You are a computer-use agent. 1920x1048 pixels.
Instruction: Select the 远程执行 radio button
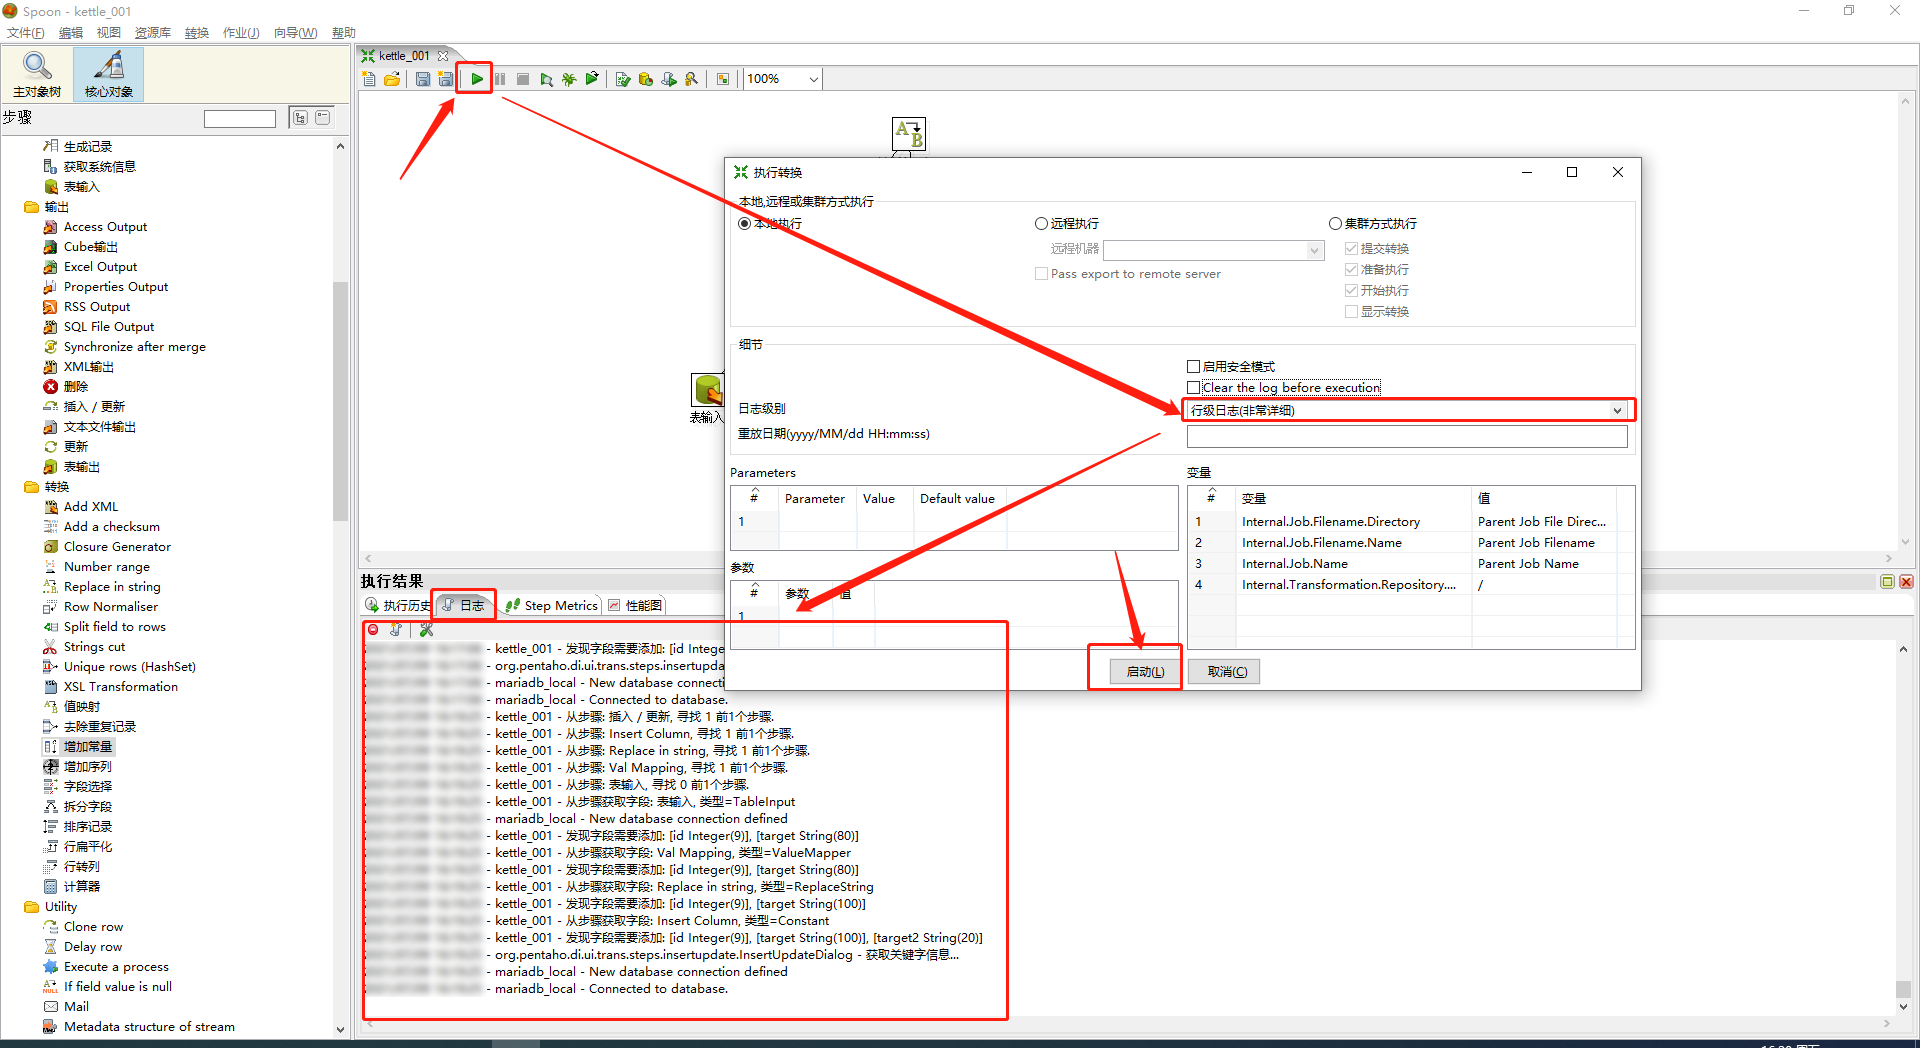[1041, 223]
